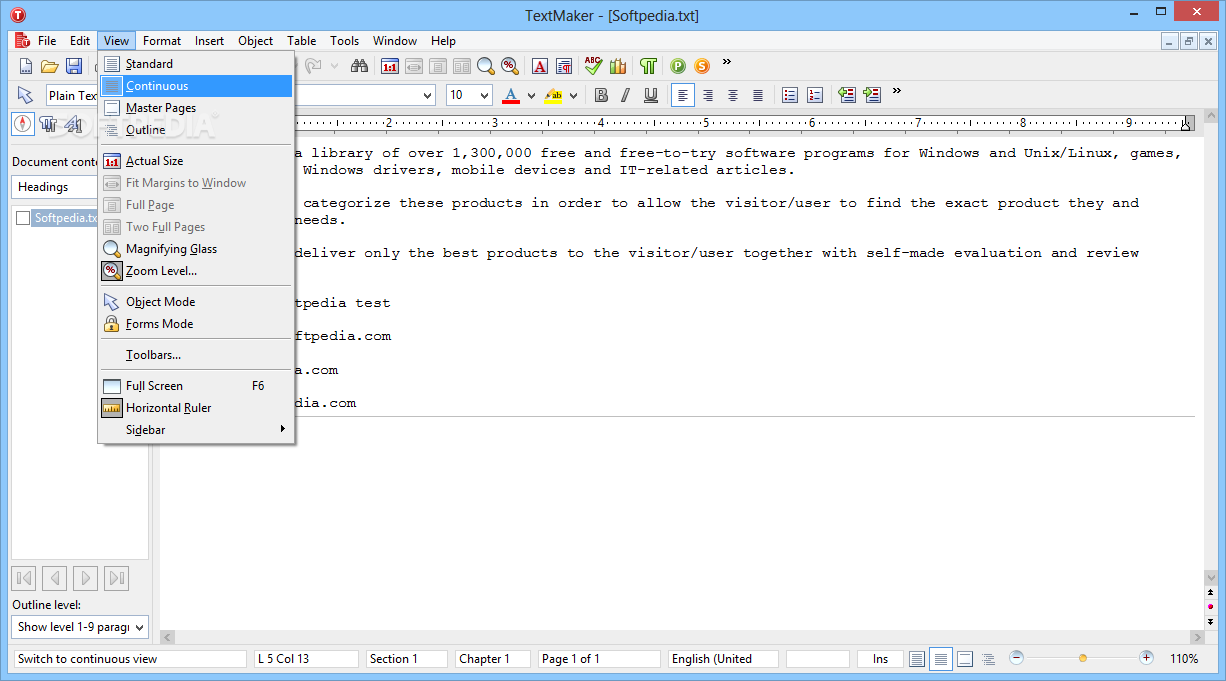This screenshot has width=1226, height=681.
Task: Open the Headings dropdown in the sidebar
Action: click(x=56, y=186)
